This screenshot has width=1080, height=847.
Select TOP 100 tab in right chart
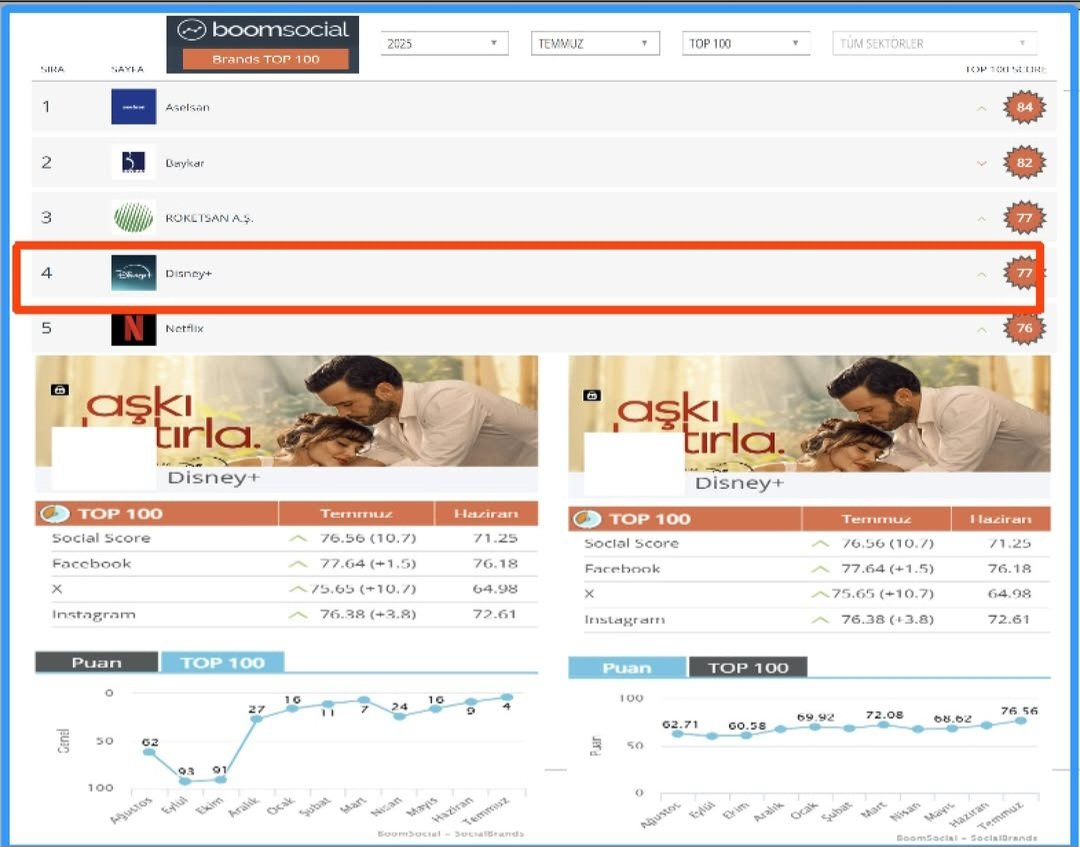click(x=748, y=668)
